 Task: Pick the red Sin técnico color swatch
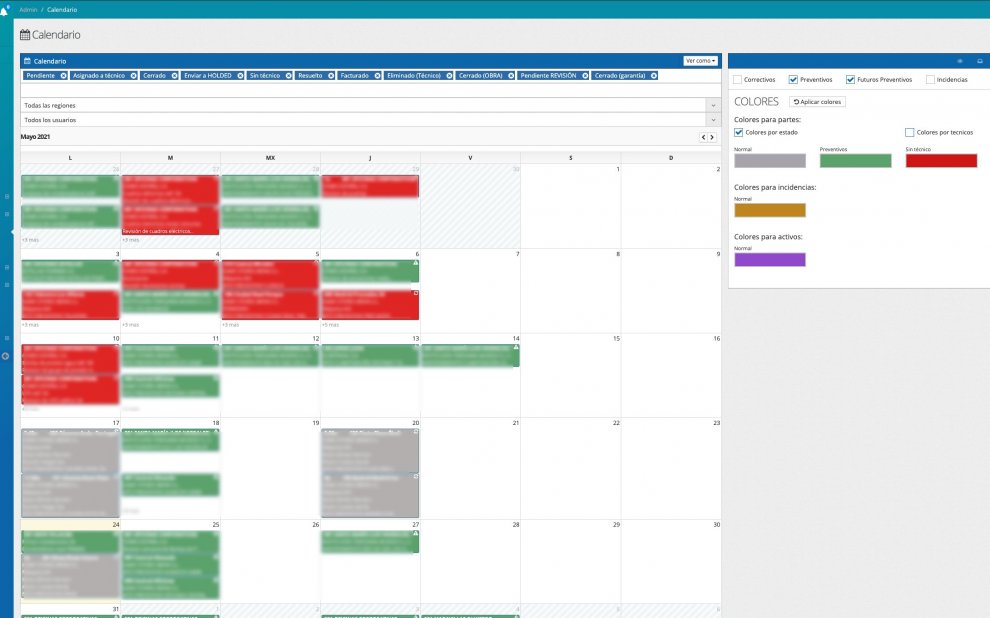(x=941, y=161)
